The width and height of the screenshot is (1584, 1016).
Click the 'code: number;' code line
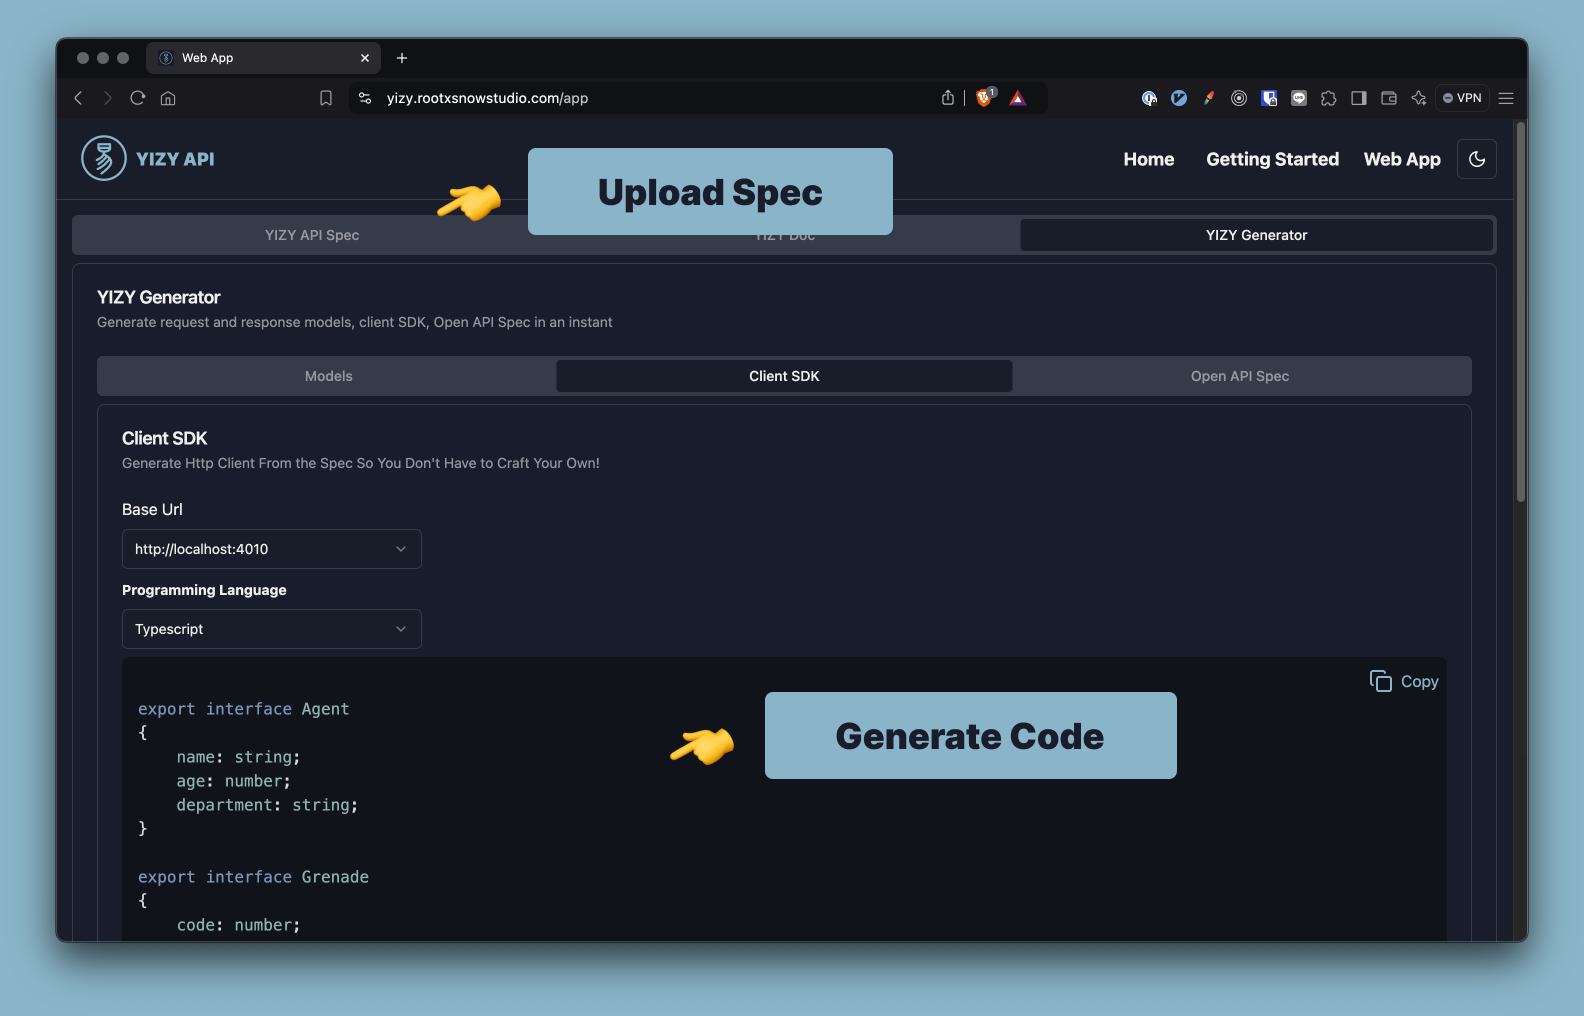tap(238, 925)
